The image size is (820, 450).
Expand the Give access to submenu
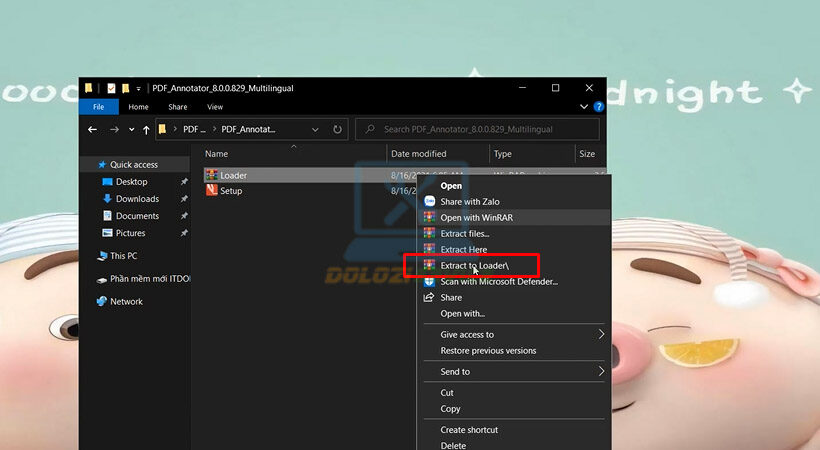[601, 334]
